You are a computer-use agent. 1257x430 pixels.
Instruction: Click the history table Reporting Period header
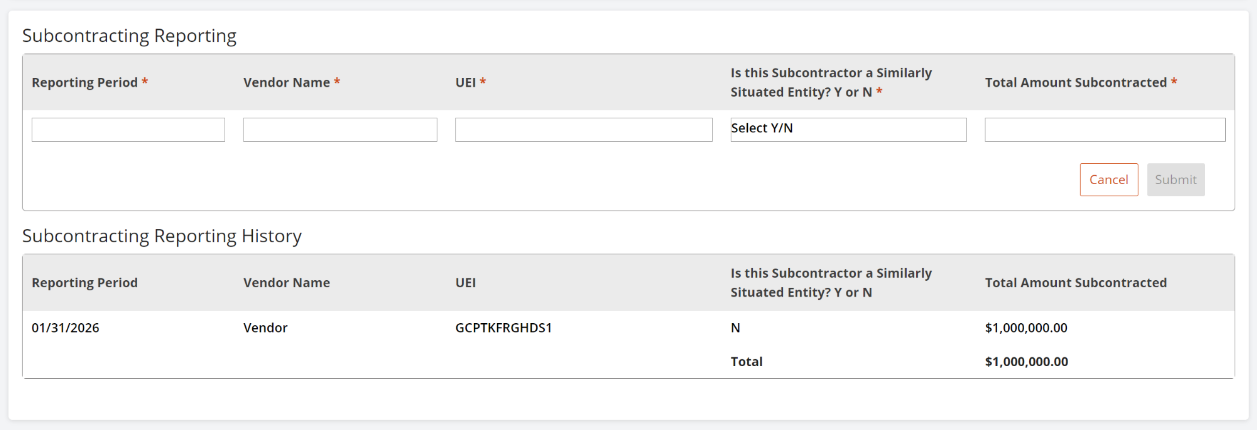[x=85, y=283]
